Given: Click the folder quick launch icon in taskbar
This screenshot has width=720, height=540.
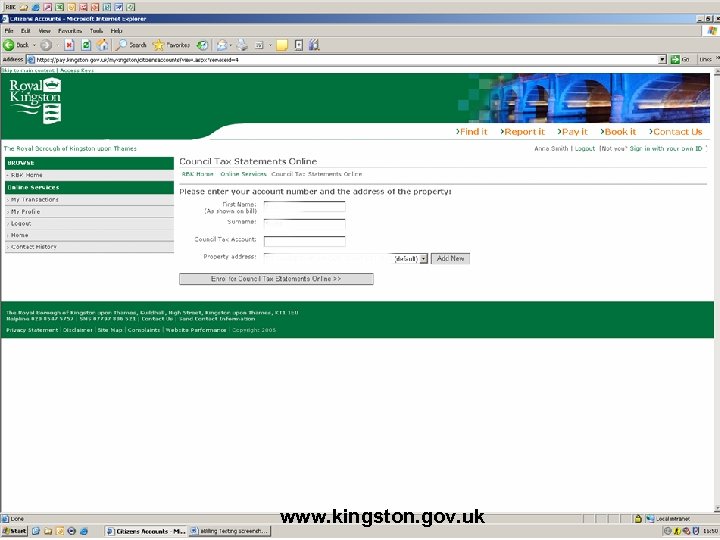Looking at the screenshot, I should click(x=47, y=531).
